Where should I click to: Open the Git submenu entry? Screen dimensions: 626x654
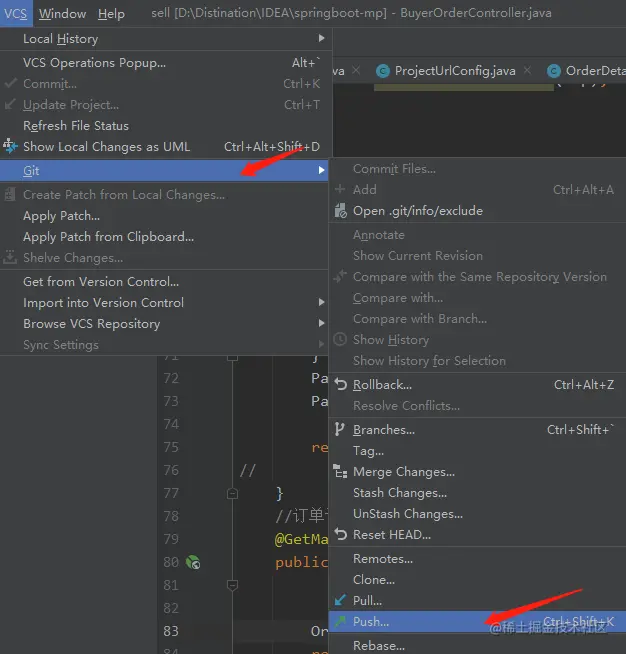coord(164,171)
